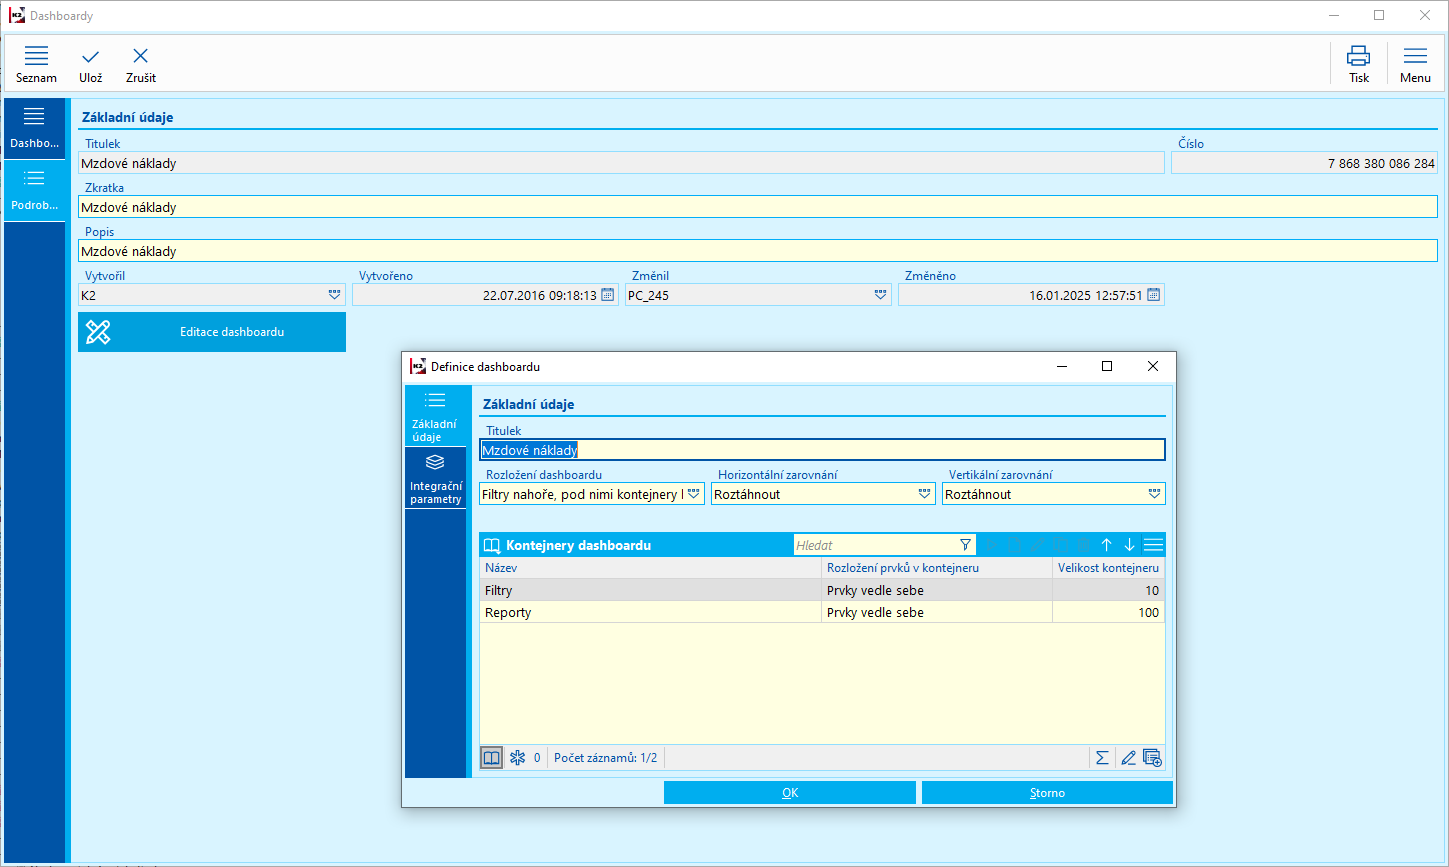Click the Číslo field value 7 868 380 086 284
The image size is (1449, 867).
pyautogui.click(x=1381, y=163)
